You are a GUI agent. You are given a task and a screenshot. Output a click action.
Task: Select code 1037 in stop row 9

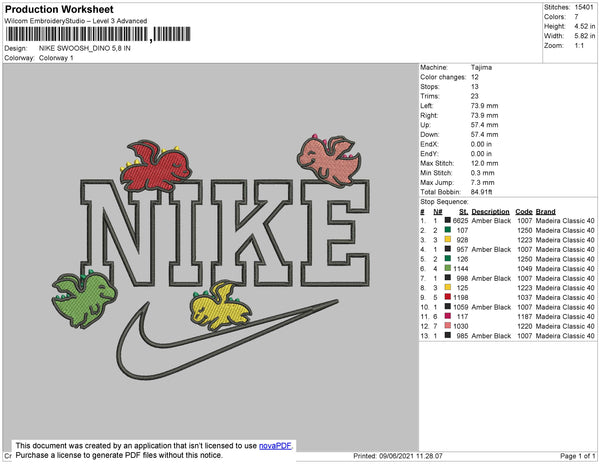(x=525, y=297)
